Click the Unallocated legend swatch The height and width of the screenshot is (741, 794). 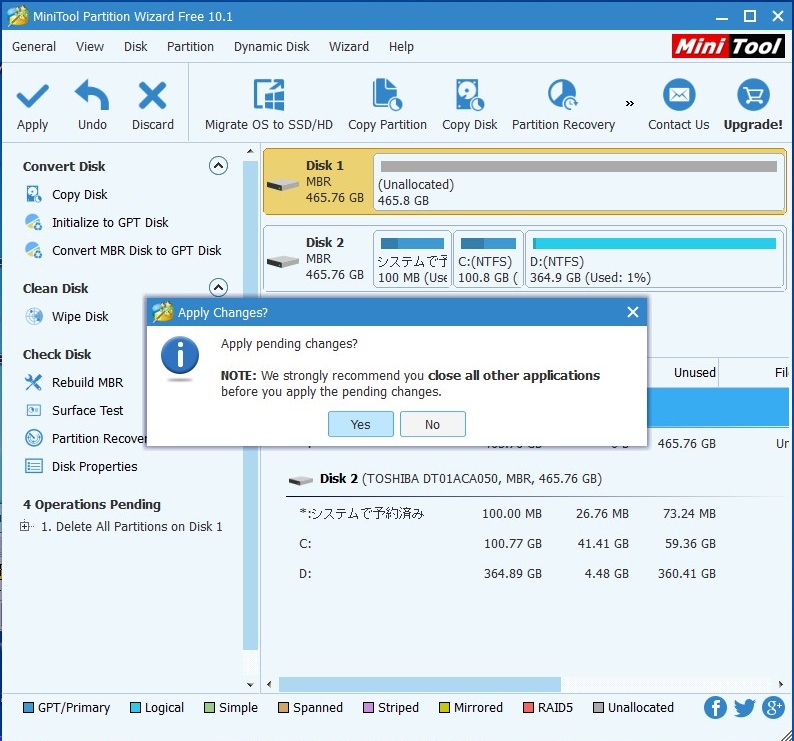(x=598, y=708)
